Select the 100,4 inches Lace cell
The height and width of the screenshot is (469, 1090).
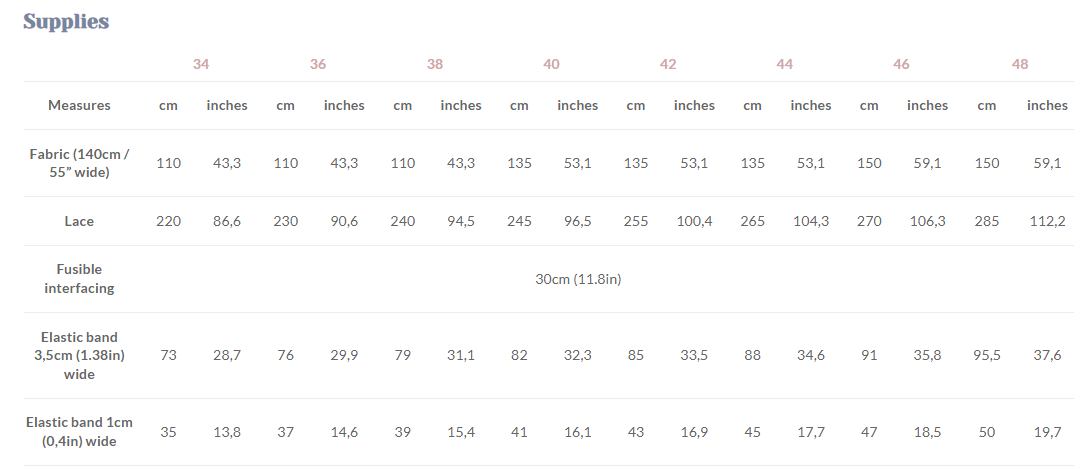pos(694,221)
